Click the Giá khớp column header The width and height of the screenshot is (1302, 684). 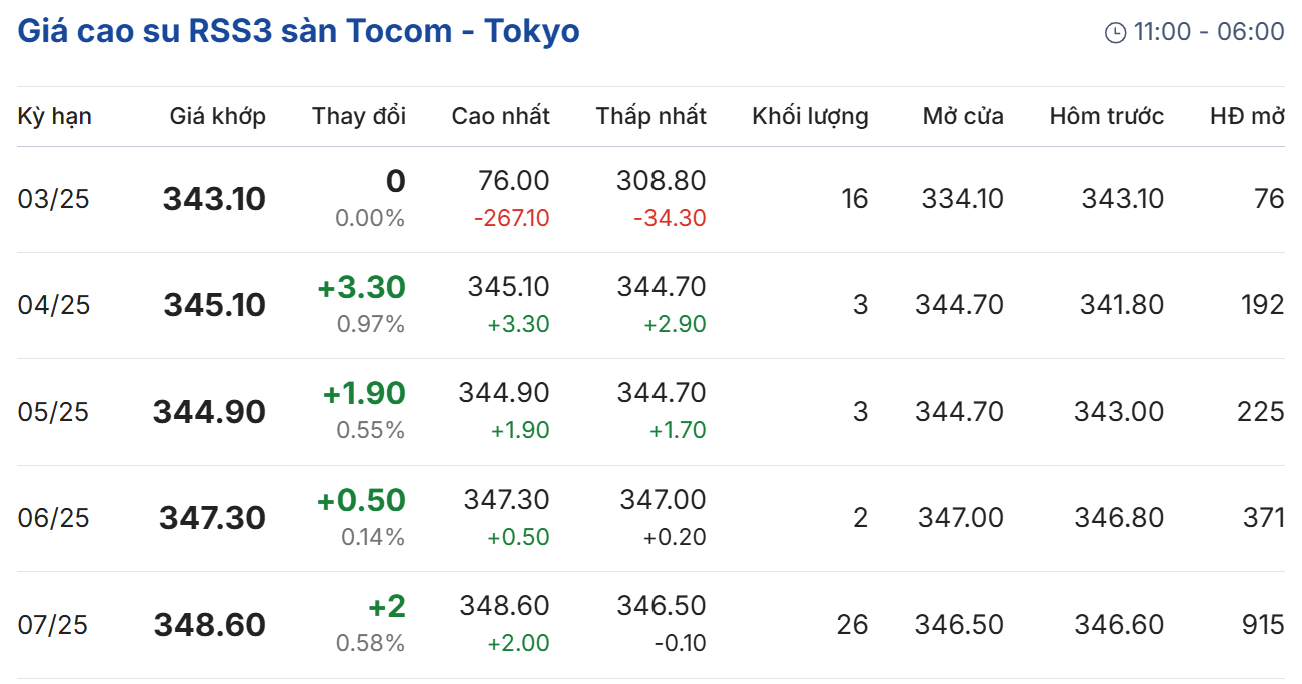click(x=217, y=116)
